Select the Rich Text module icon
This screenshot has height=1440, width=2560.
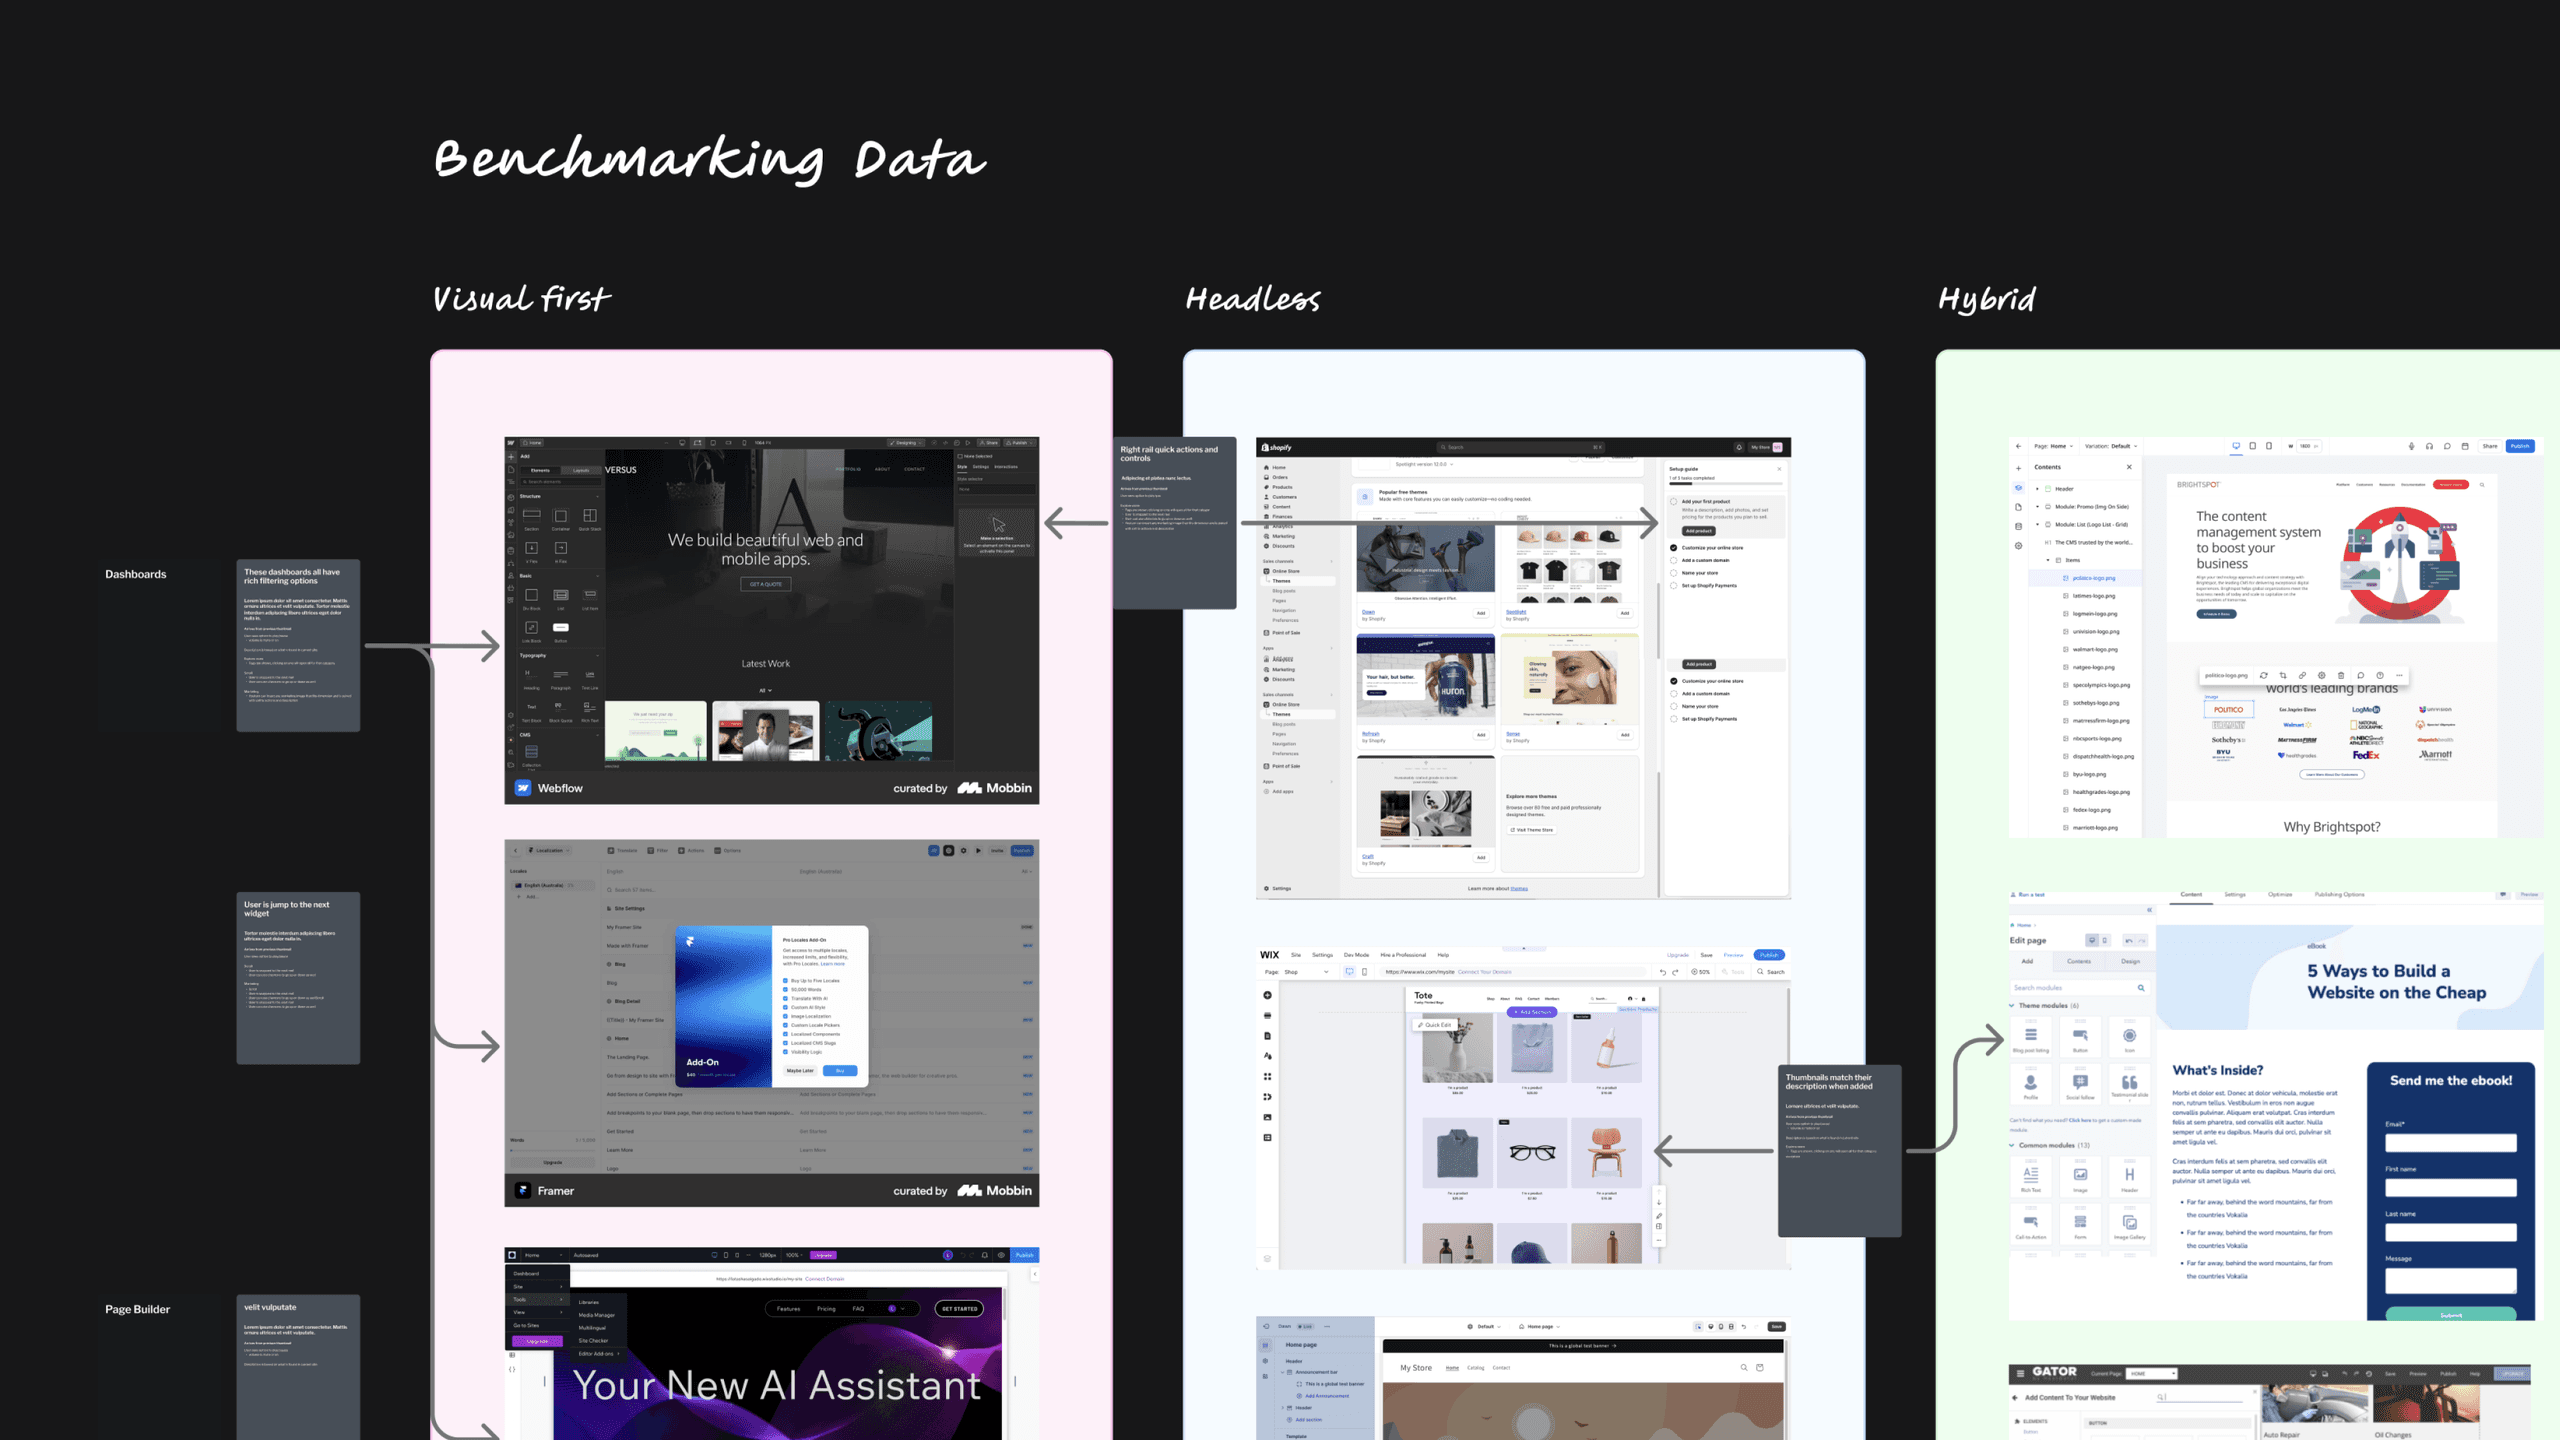pyautogui.click(x=2031, y=1174)
